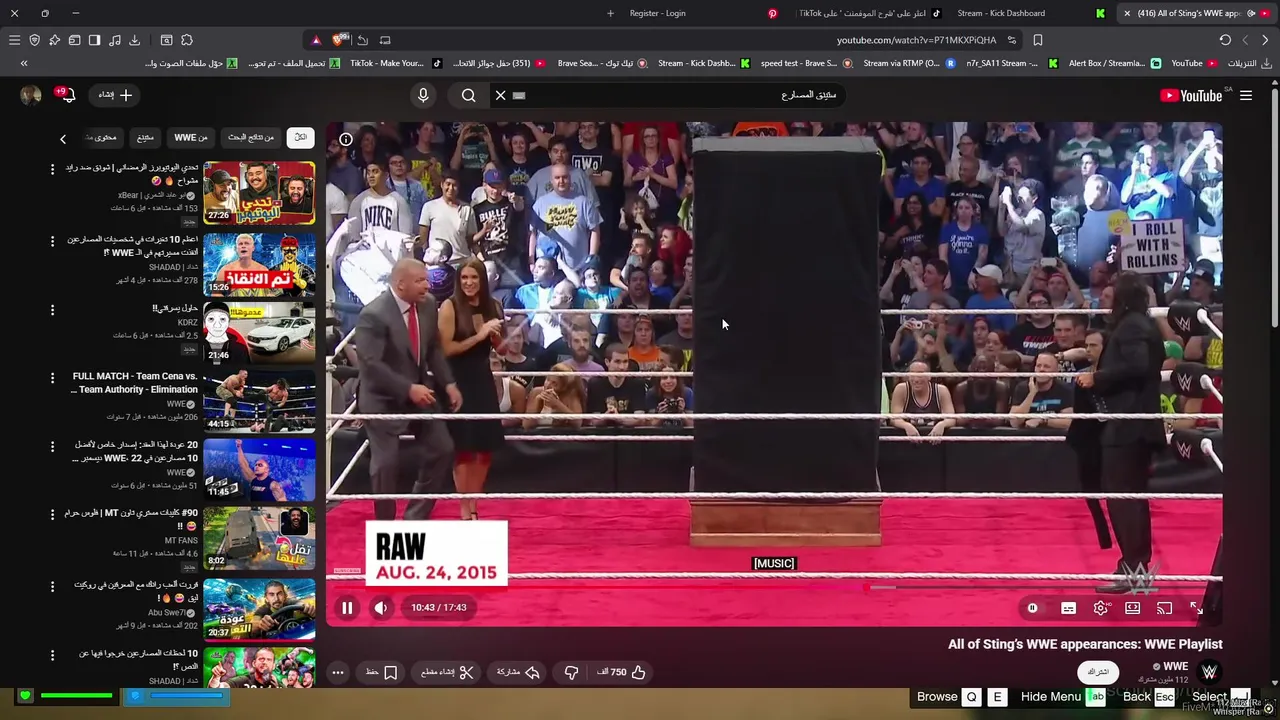Switch to theater mode view
This screenshot has height=720, width=1280.
point(1133,608)
